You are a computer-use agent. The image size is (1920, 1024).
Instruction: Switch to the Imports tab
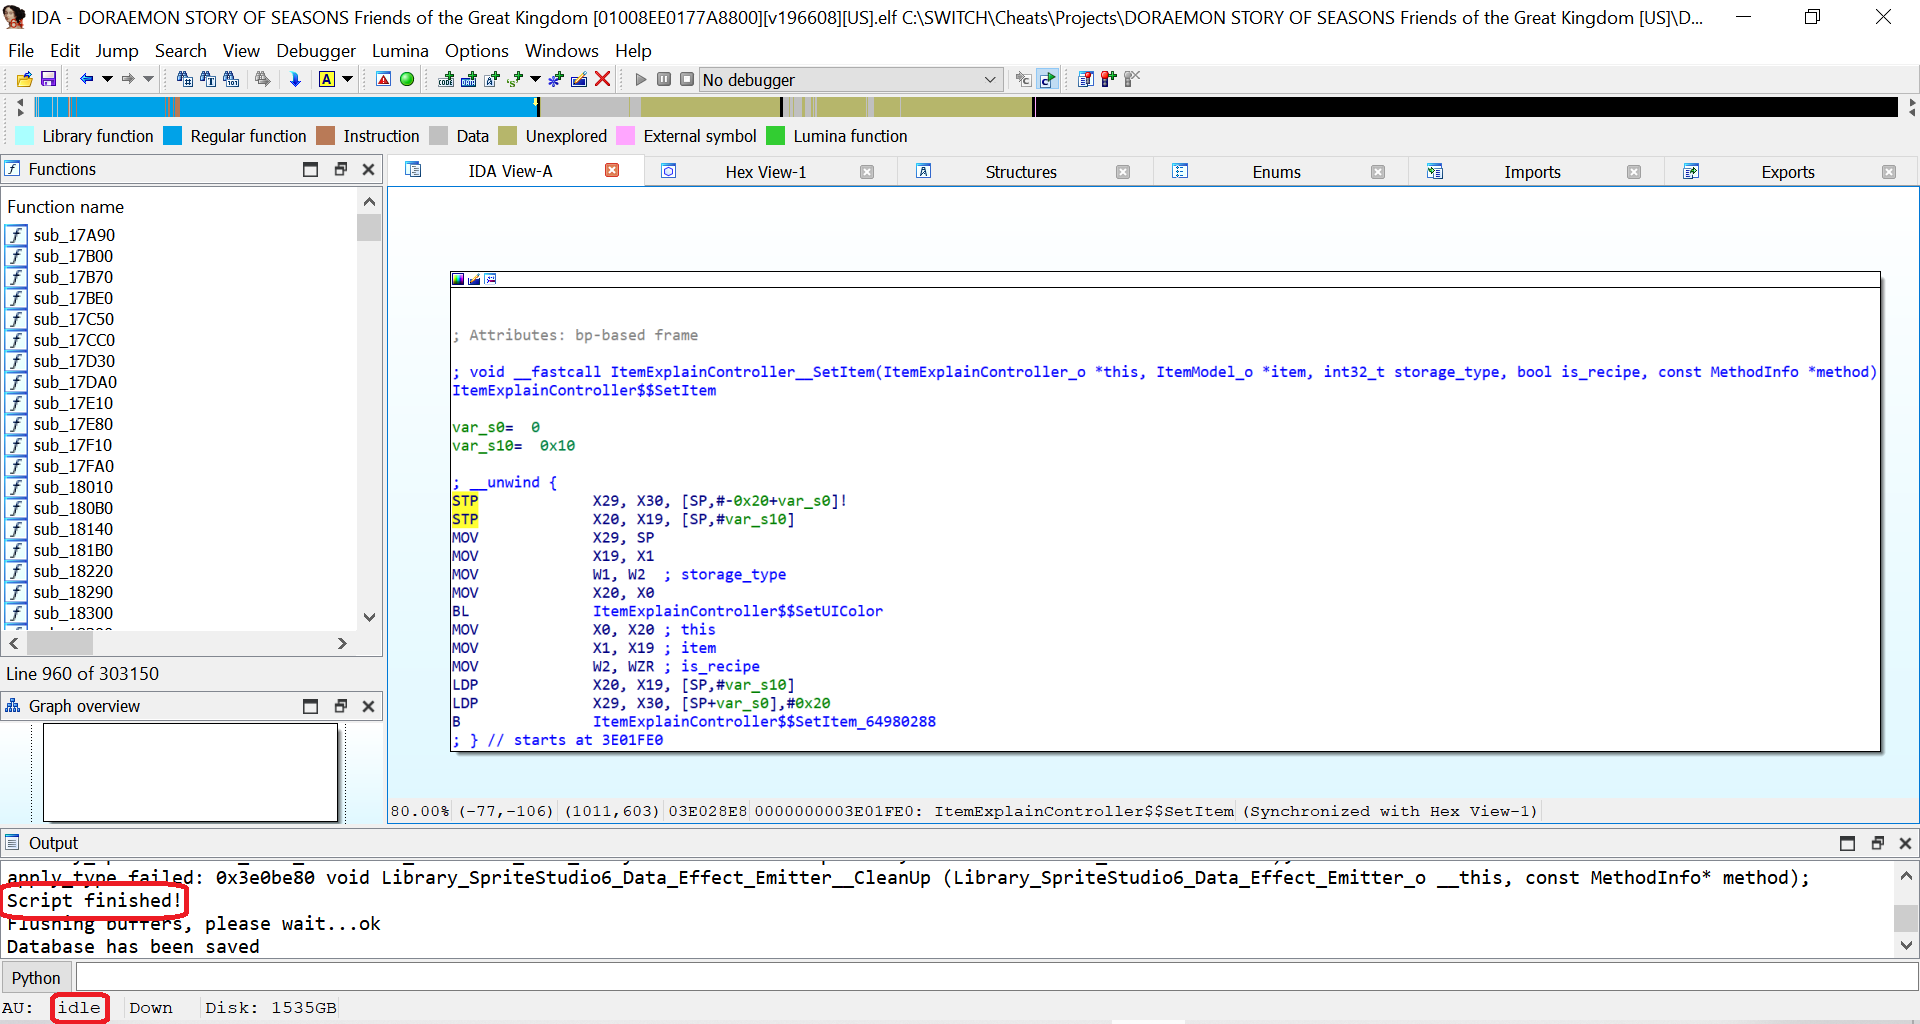1532,172
